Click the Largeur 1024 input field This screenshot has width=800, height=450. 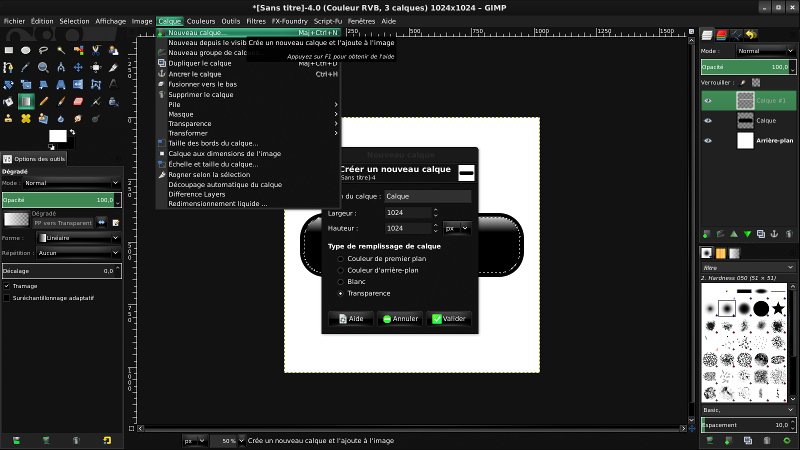[408, 213]
